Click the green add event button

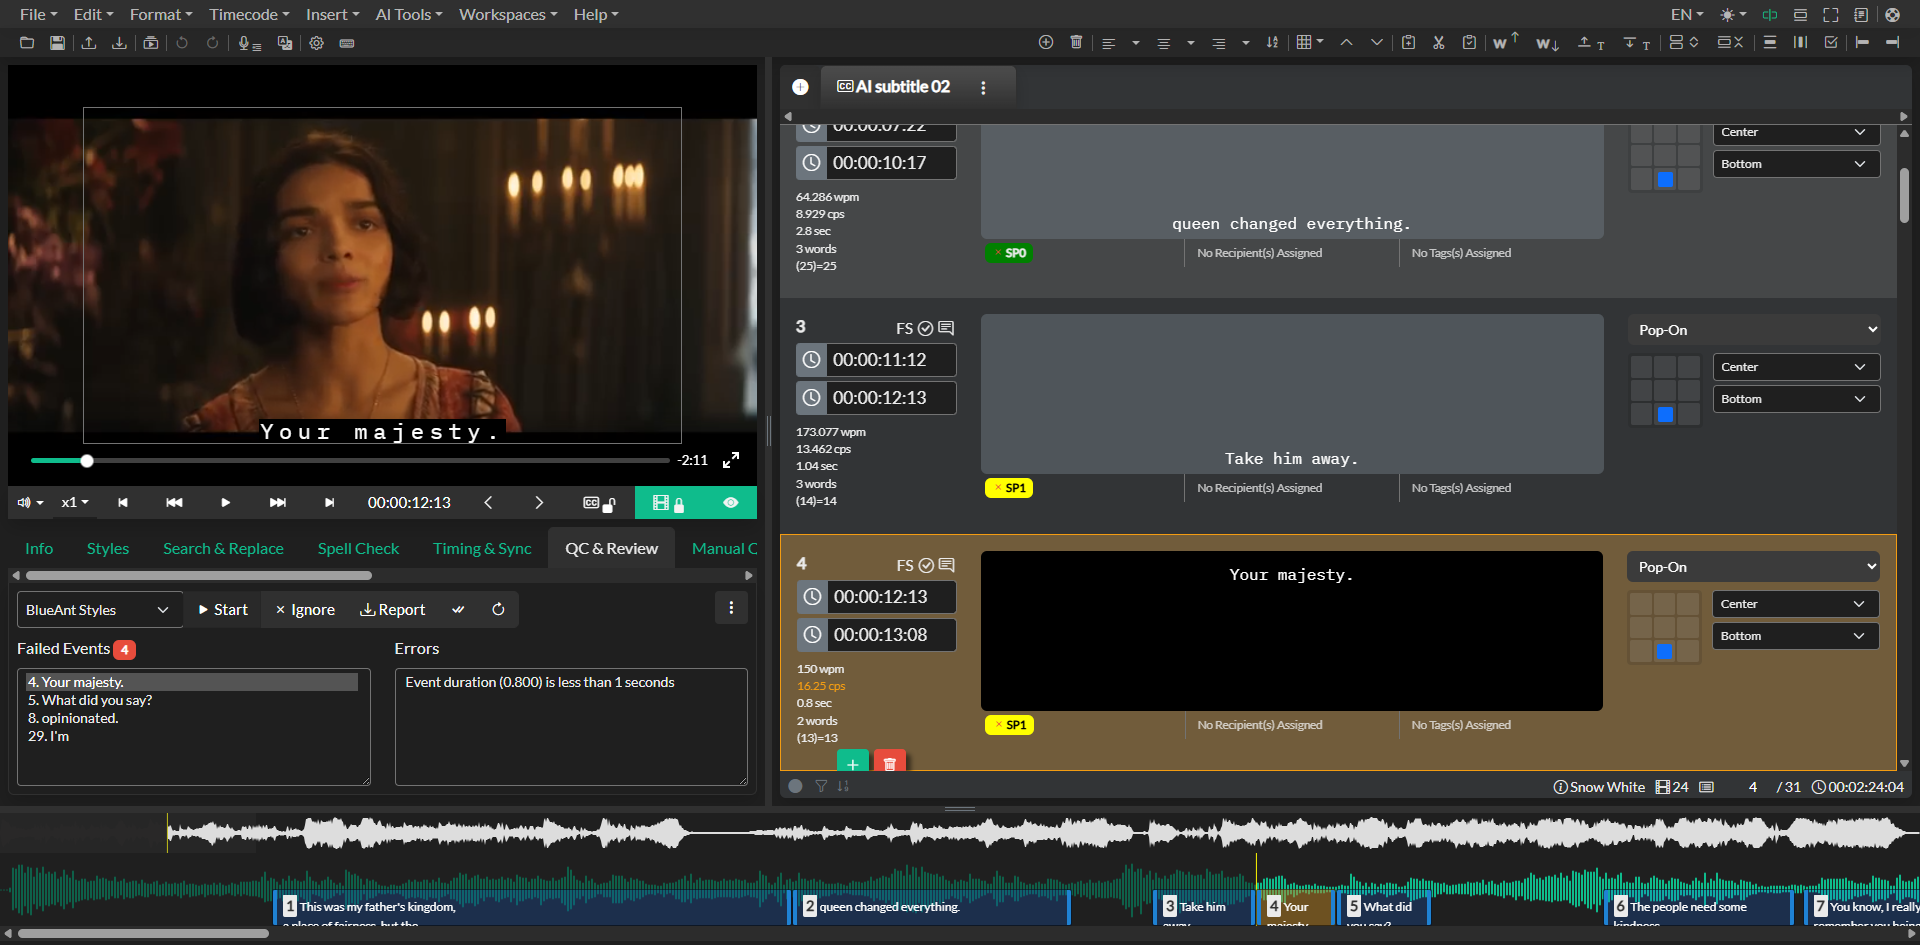852,762
